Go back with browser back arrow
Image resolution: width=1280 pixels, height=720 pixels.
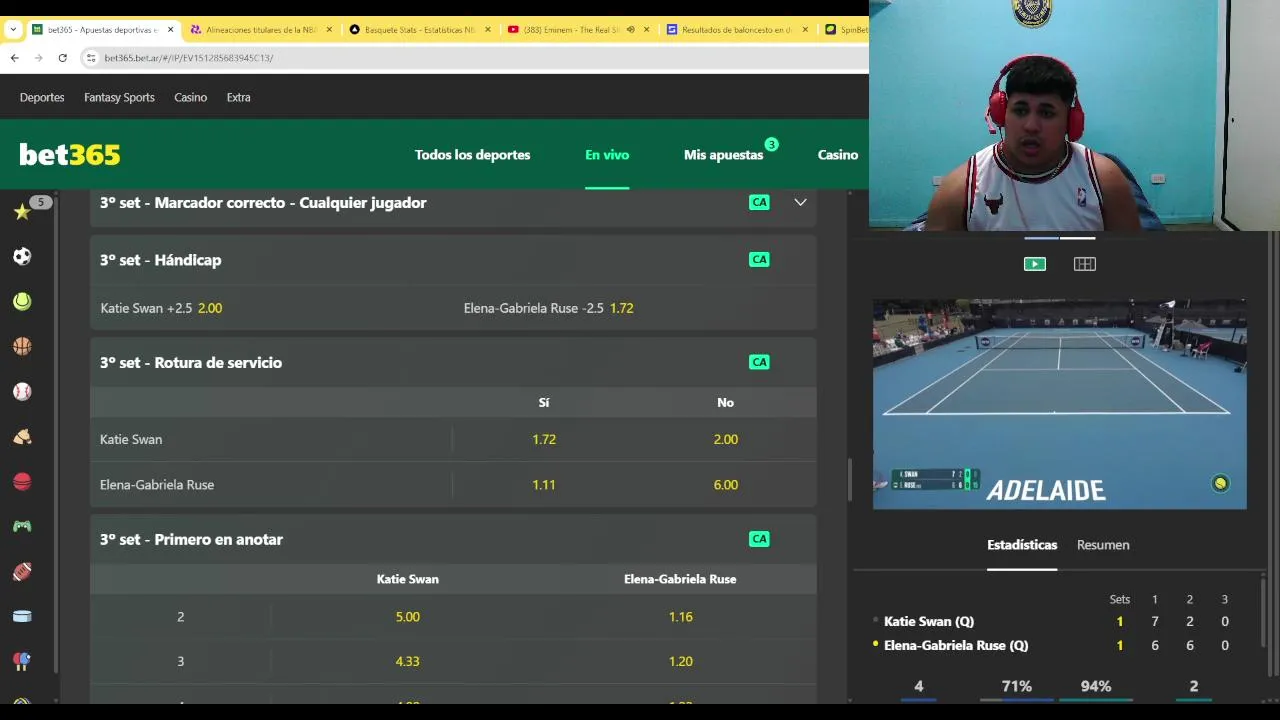click(x=14, y=58)
